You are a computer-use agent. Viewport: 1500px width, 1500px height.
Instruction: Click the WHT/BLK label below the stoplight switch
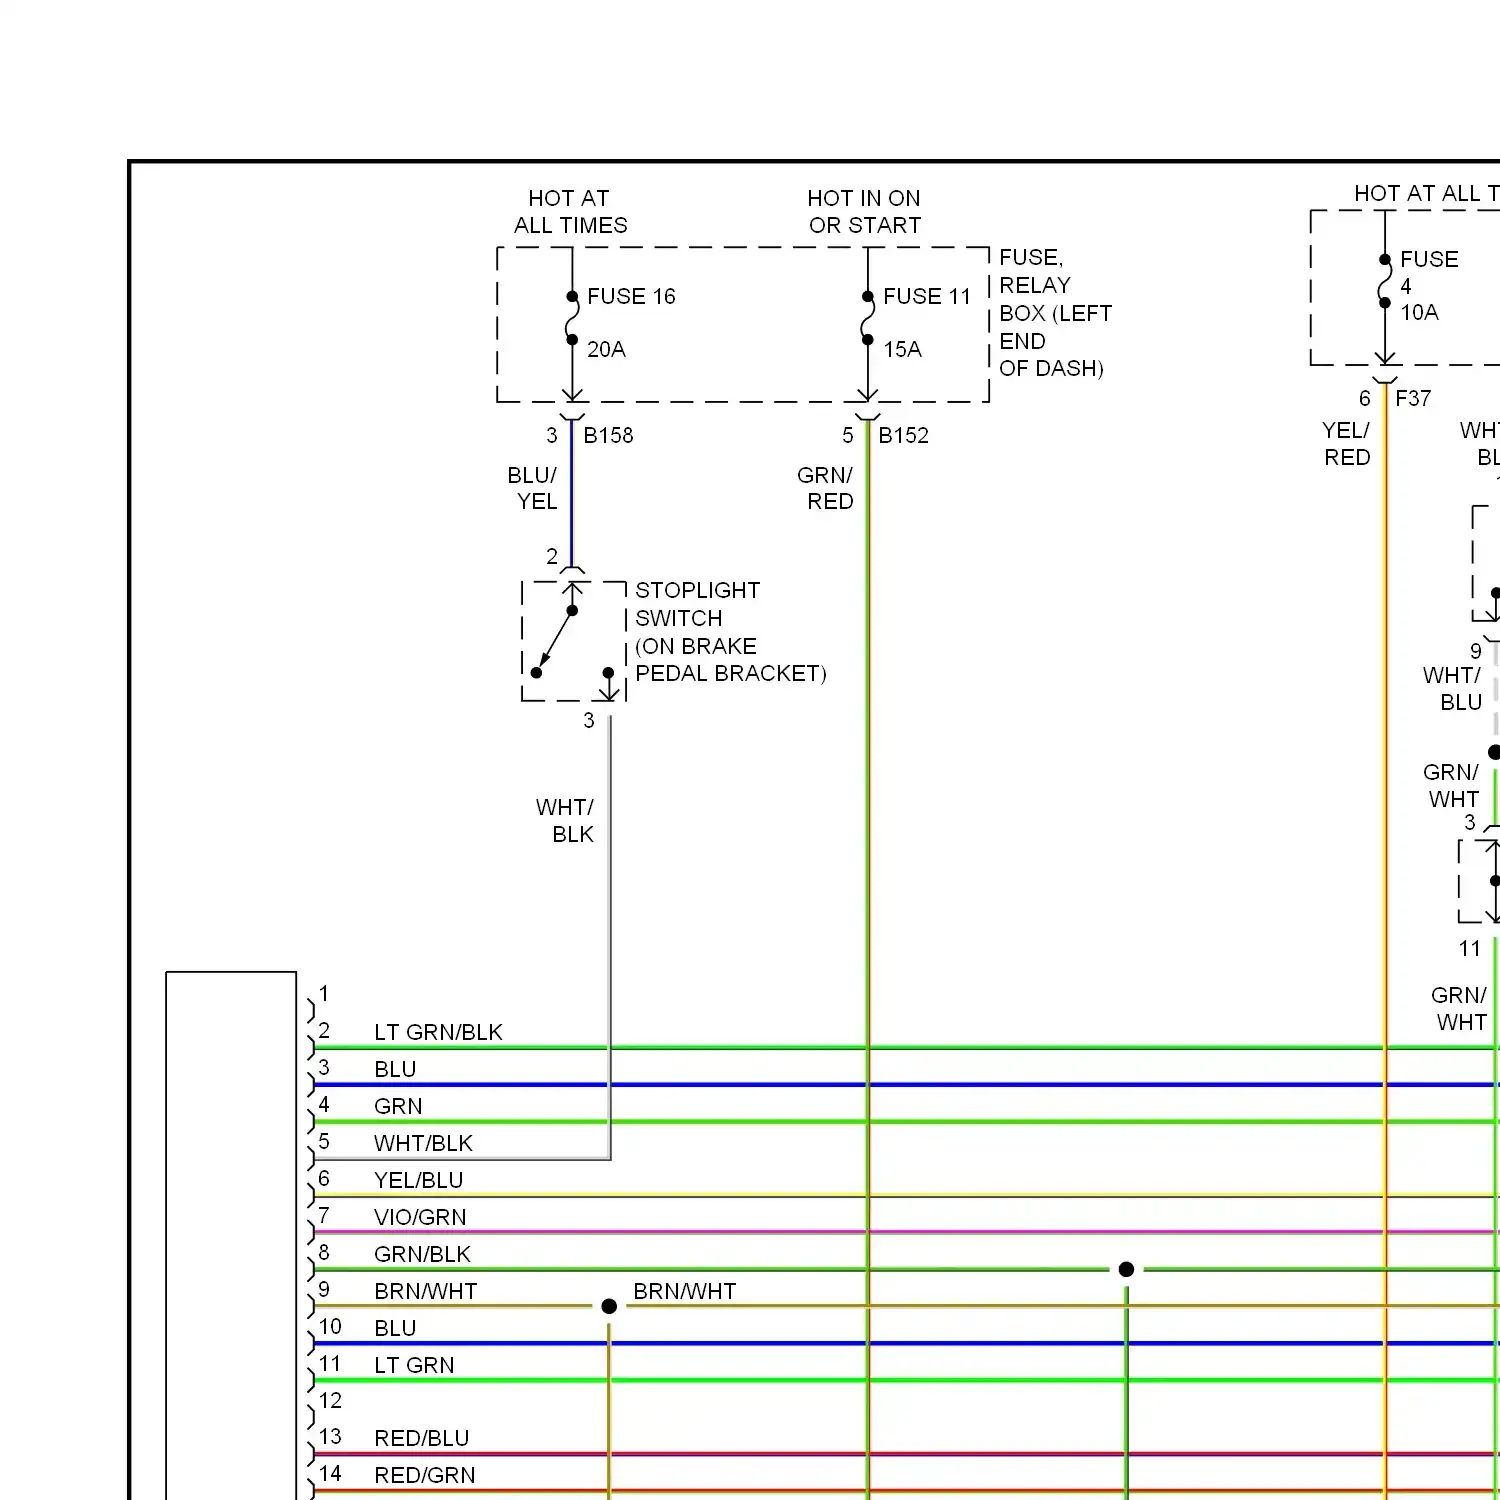[x=565, y=821]
